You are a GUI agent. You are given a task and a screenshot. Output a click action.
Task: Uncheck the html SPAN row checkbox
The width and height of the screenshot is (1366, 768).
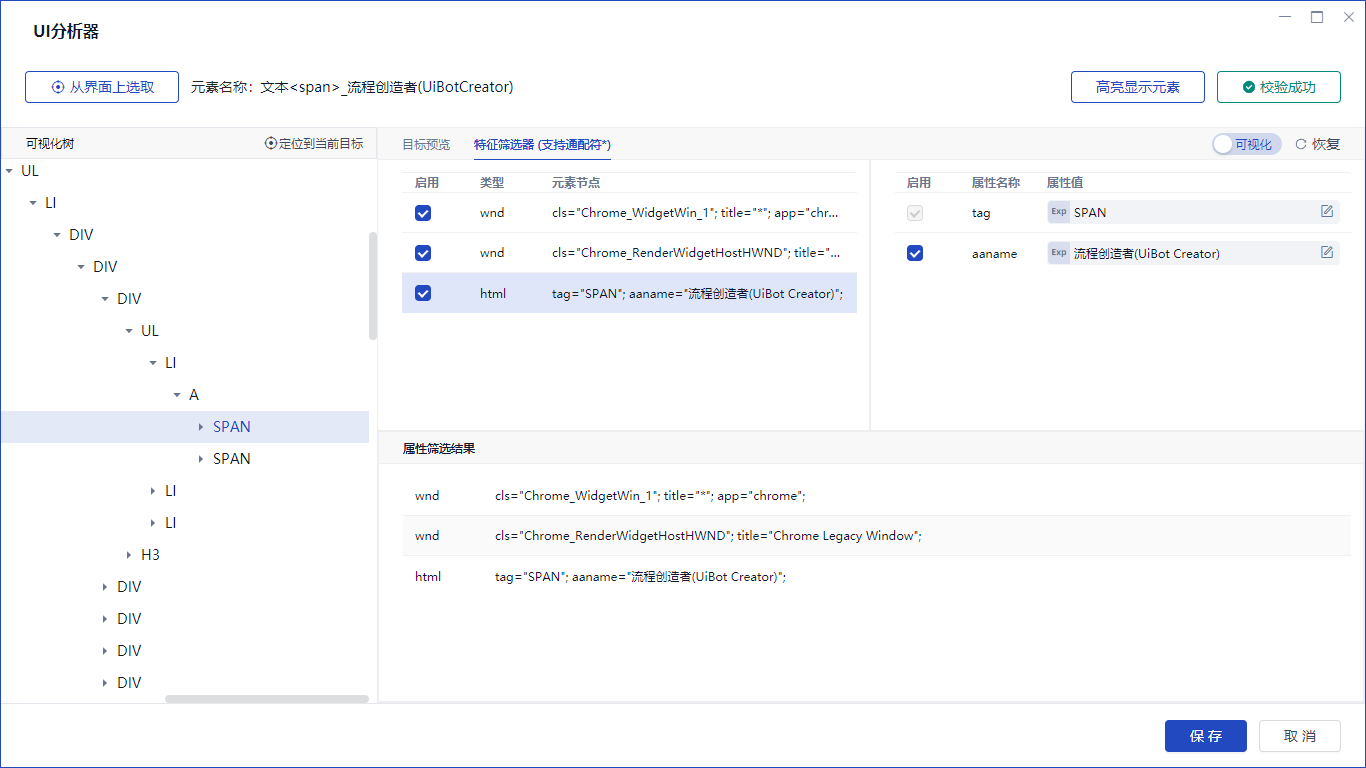423,293
